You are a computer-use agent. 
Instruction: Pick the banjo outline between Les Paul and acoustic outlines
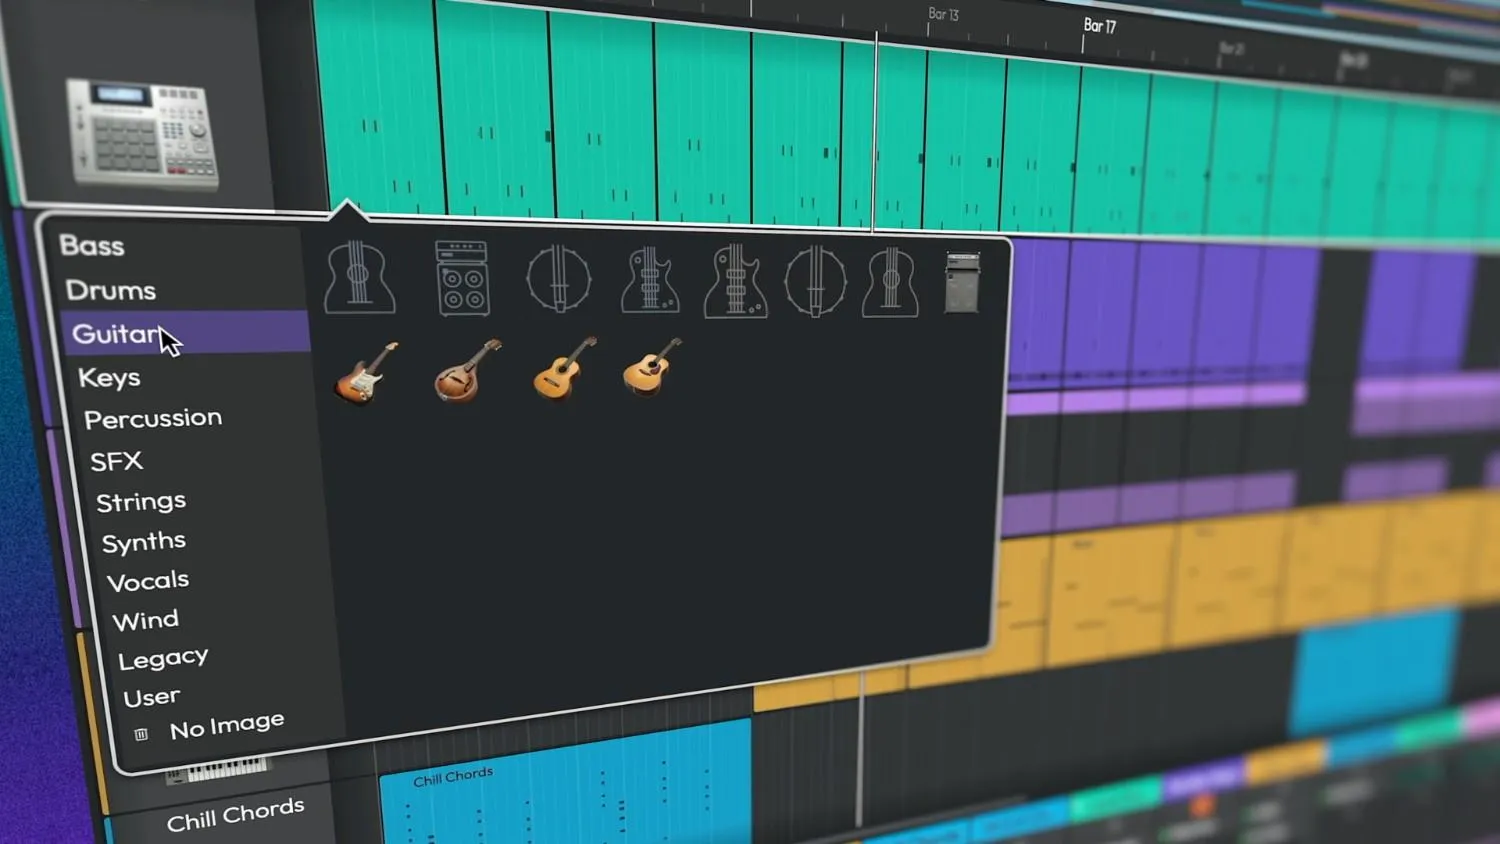coord(815,282)
